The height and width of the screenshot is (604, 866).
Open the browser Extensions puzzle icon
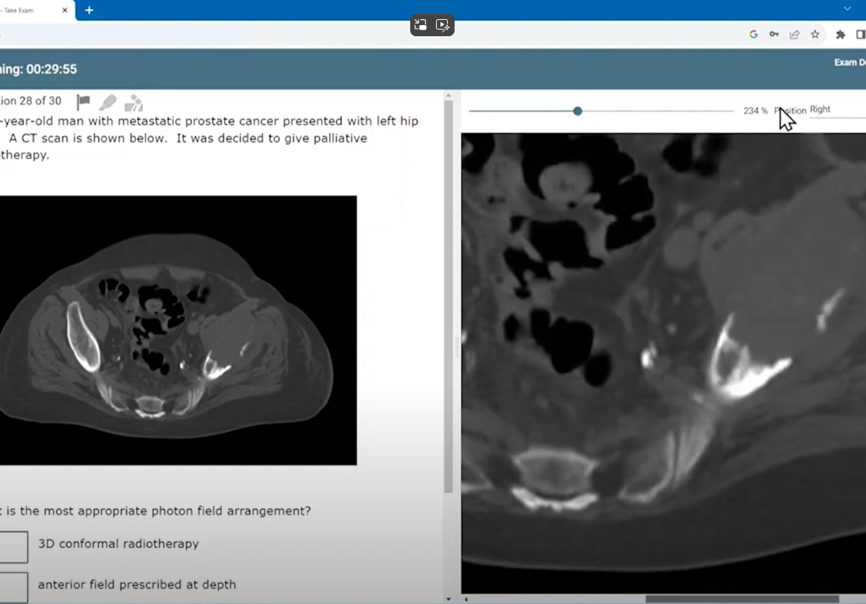(x=839, y=34)
